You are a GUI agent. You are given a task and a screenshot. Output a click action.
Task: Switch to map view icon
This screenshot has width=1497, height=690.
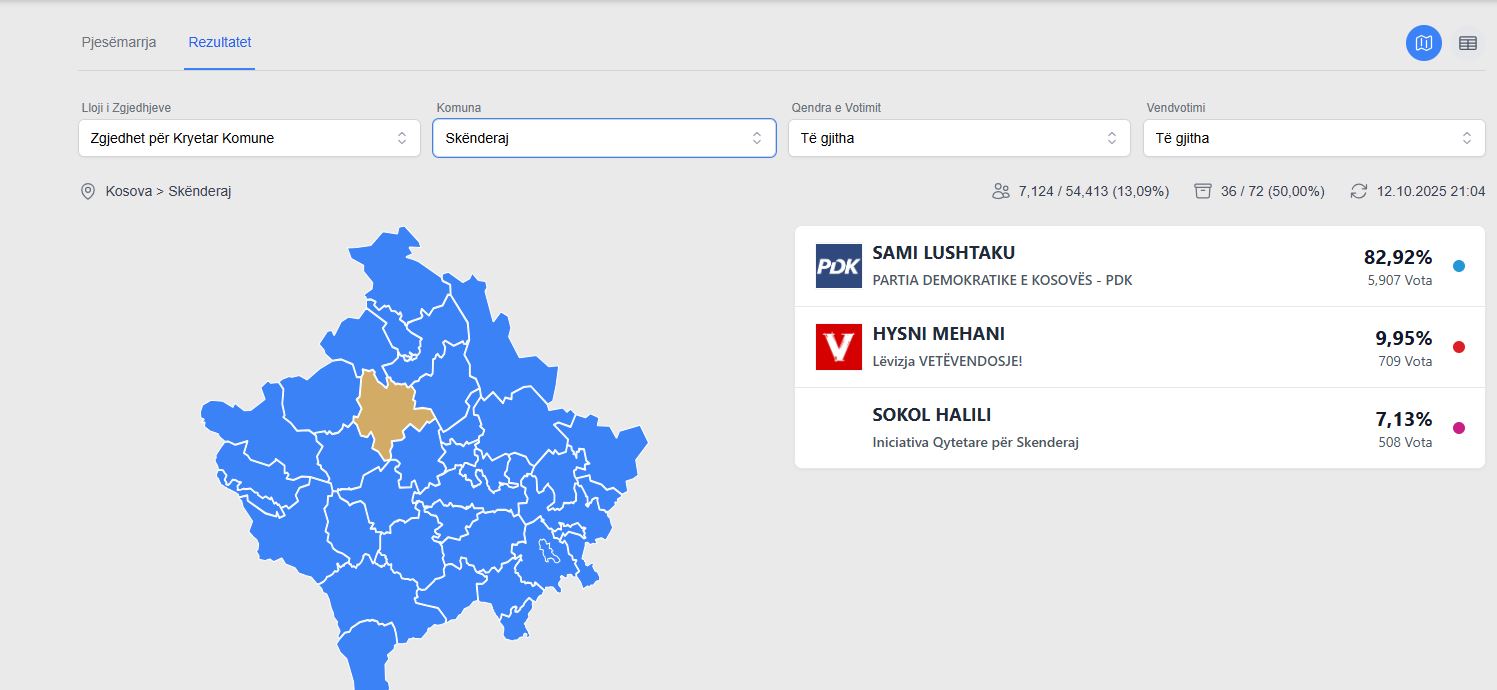[1423, 43]
